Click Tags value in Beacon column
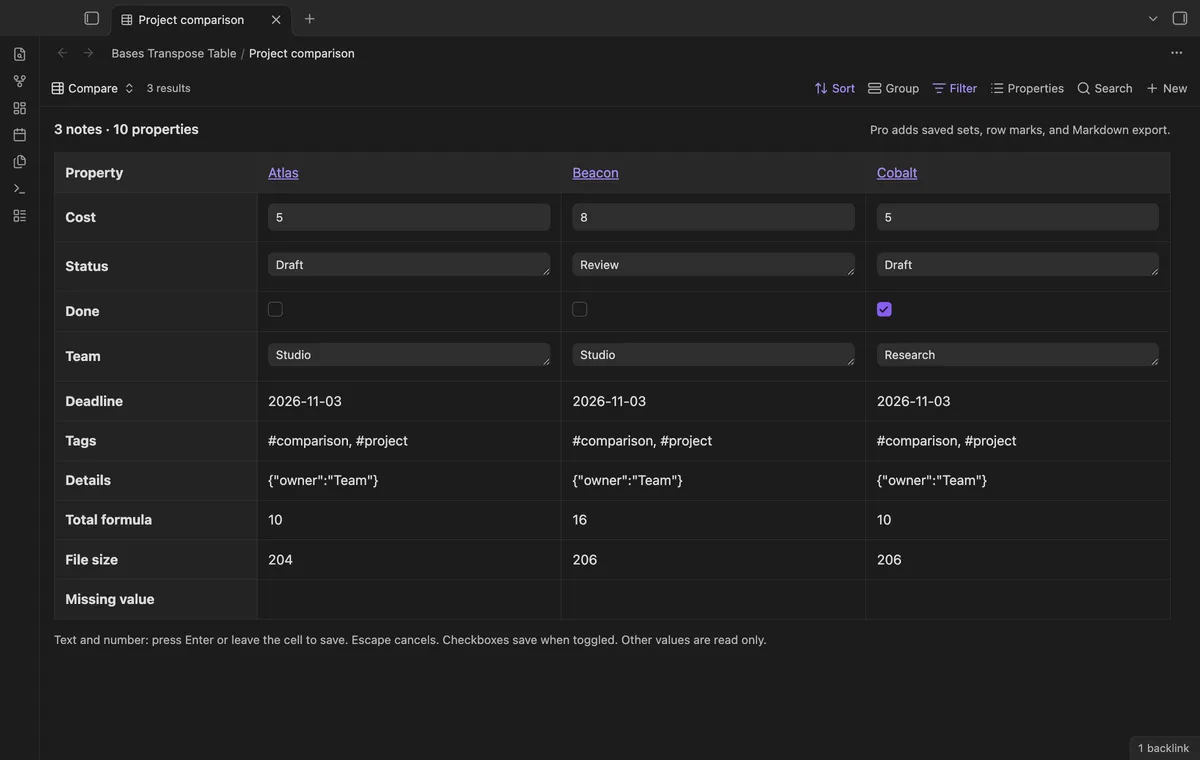Screen dimensions: 1200x760 (643, 441)
